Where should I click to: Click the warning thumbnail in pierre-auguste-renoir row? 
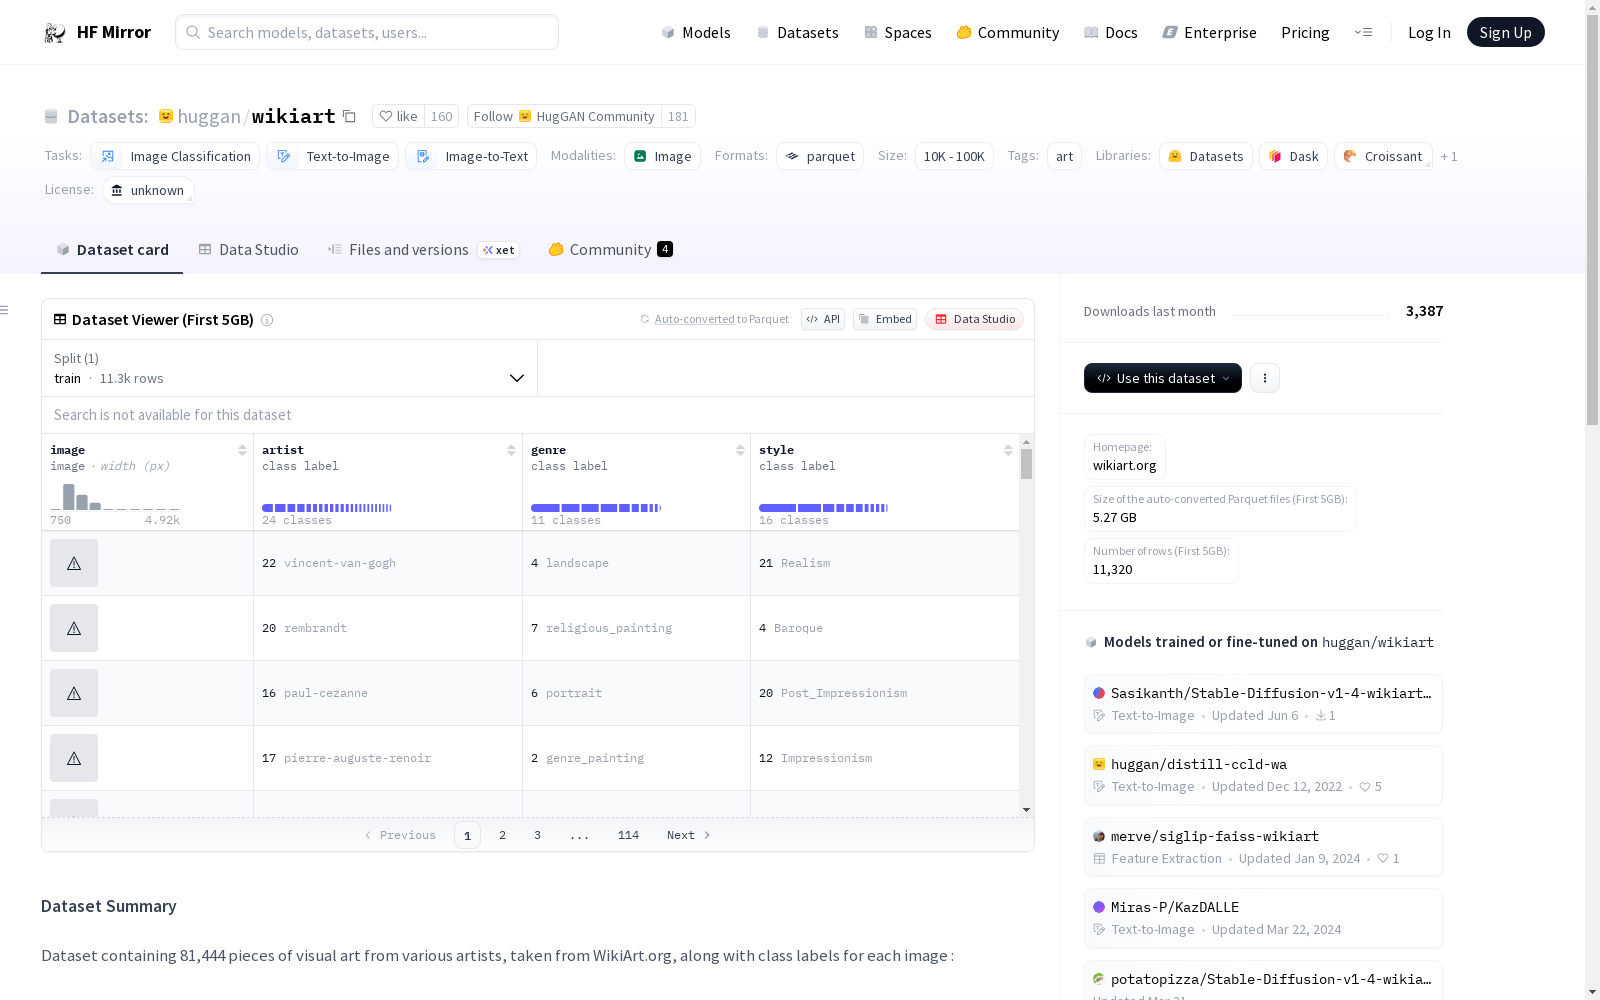pyautogui.click(x=74, y=758)
